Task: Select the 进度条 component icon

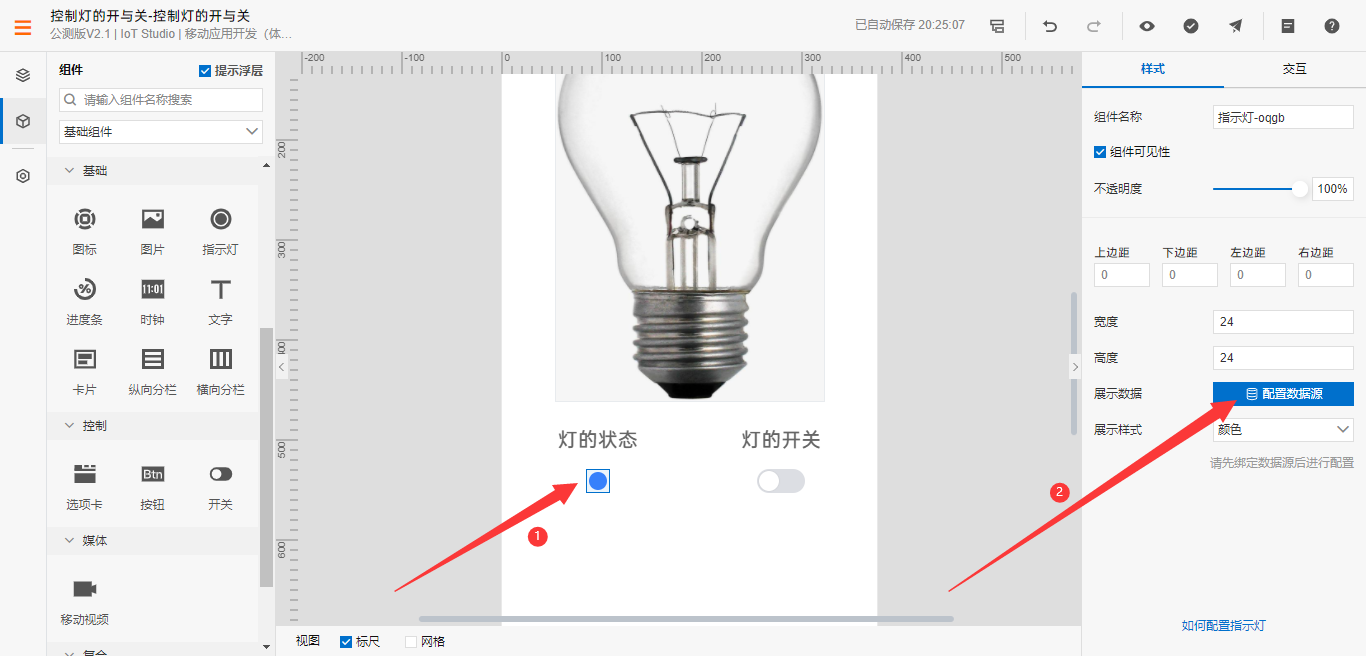Action: click(x=85, y=289)
